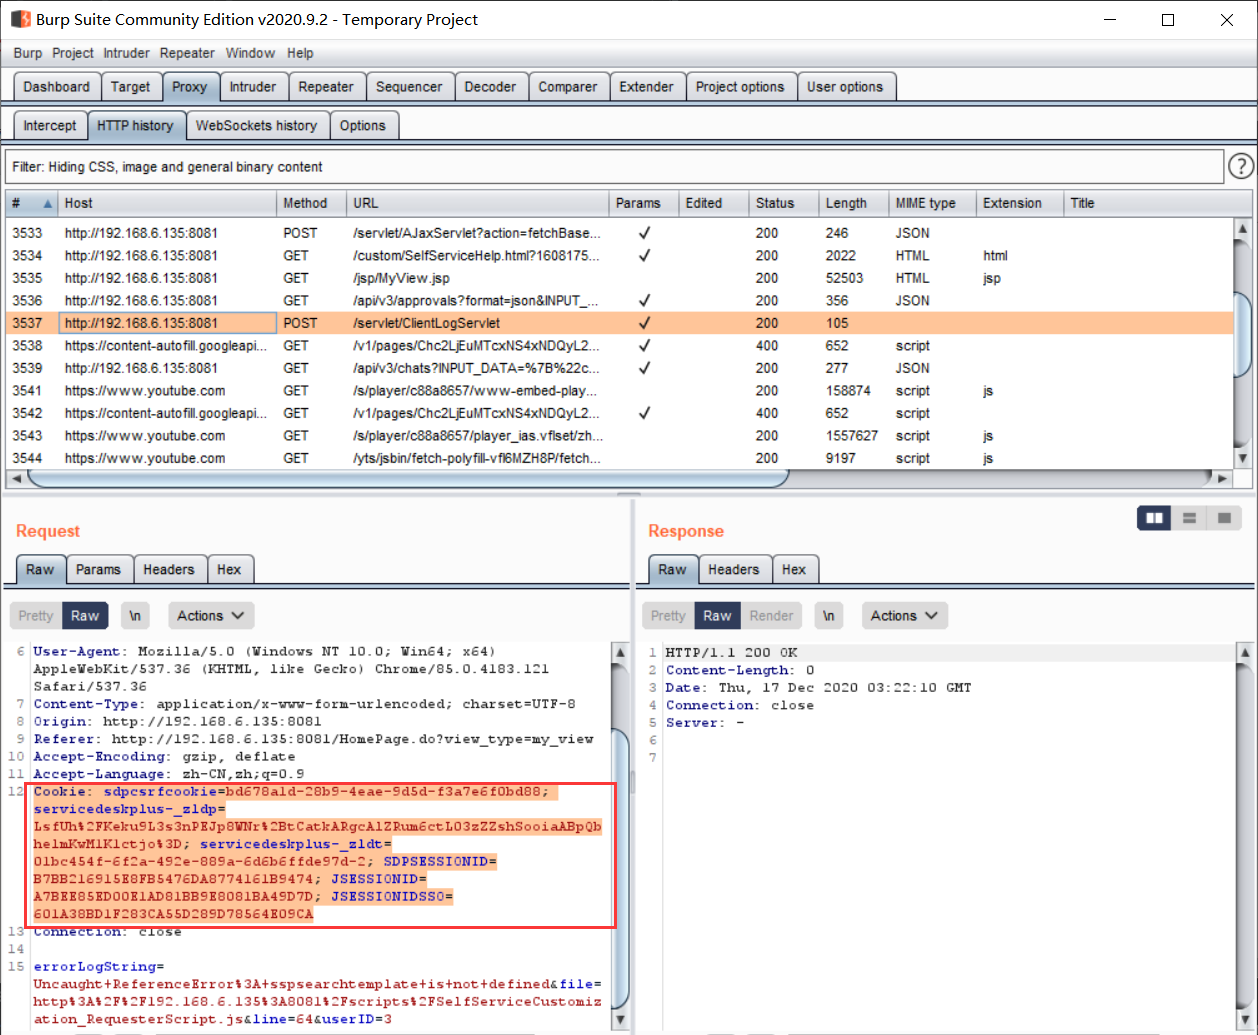Switch to the Intruder tool tab
The height and width of the screenshot is (1035, 1258).
[x=253, y=87]
